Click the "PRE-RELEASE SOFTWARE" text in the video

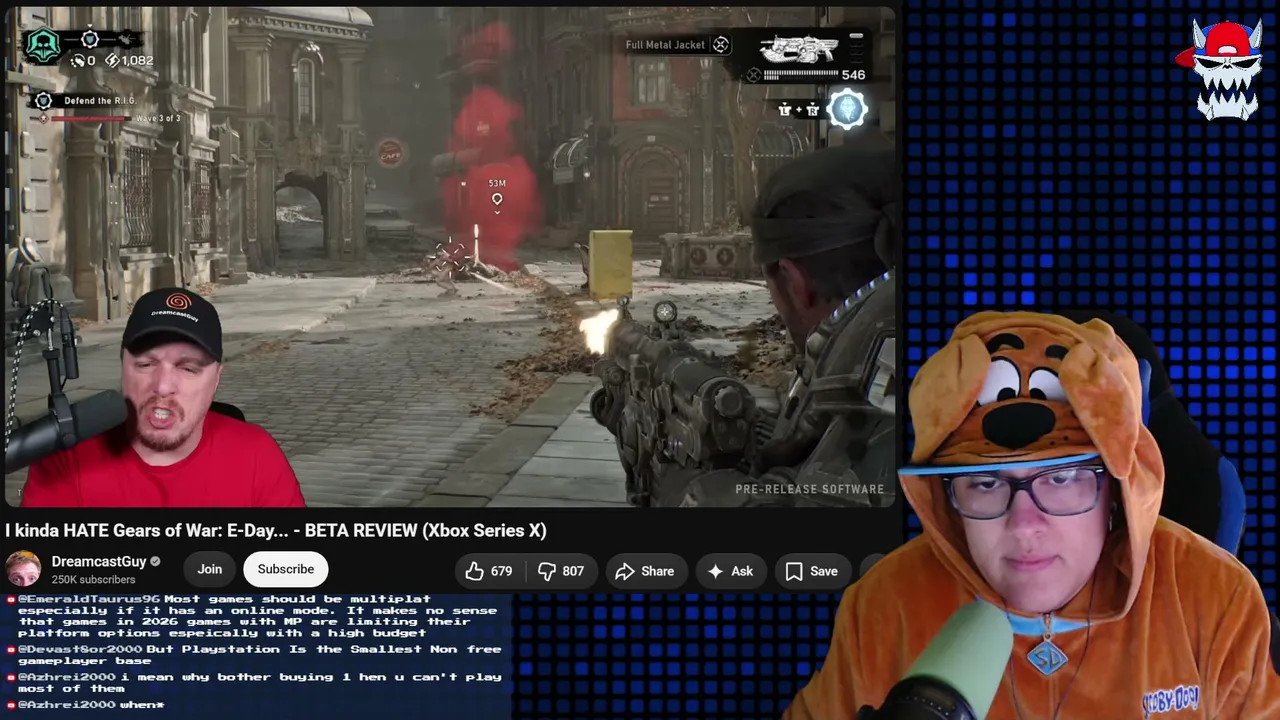pos(810,489)
